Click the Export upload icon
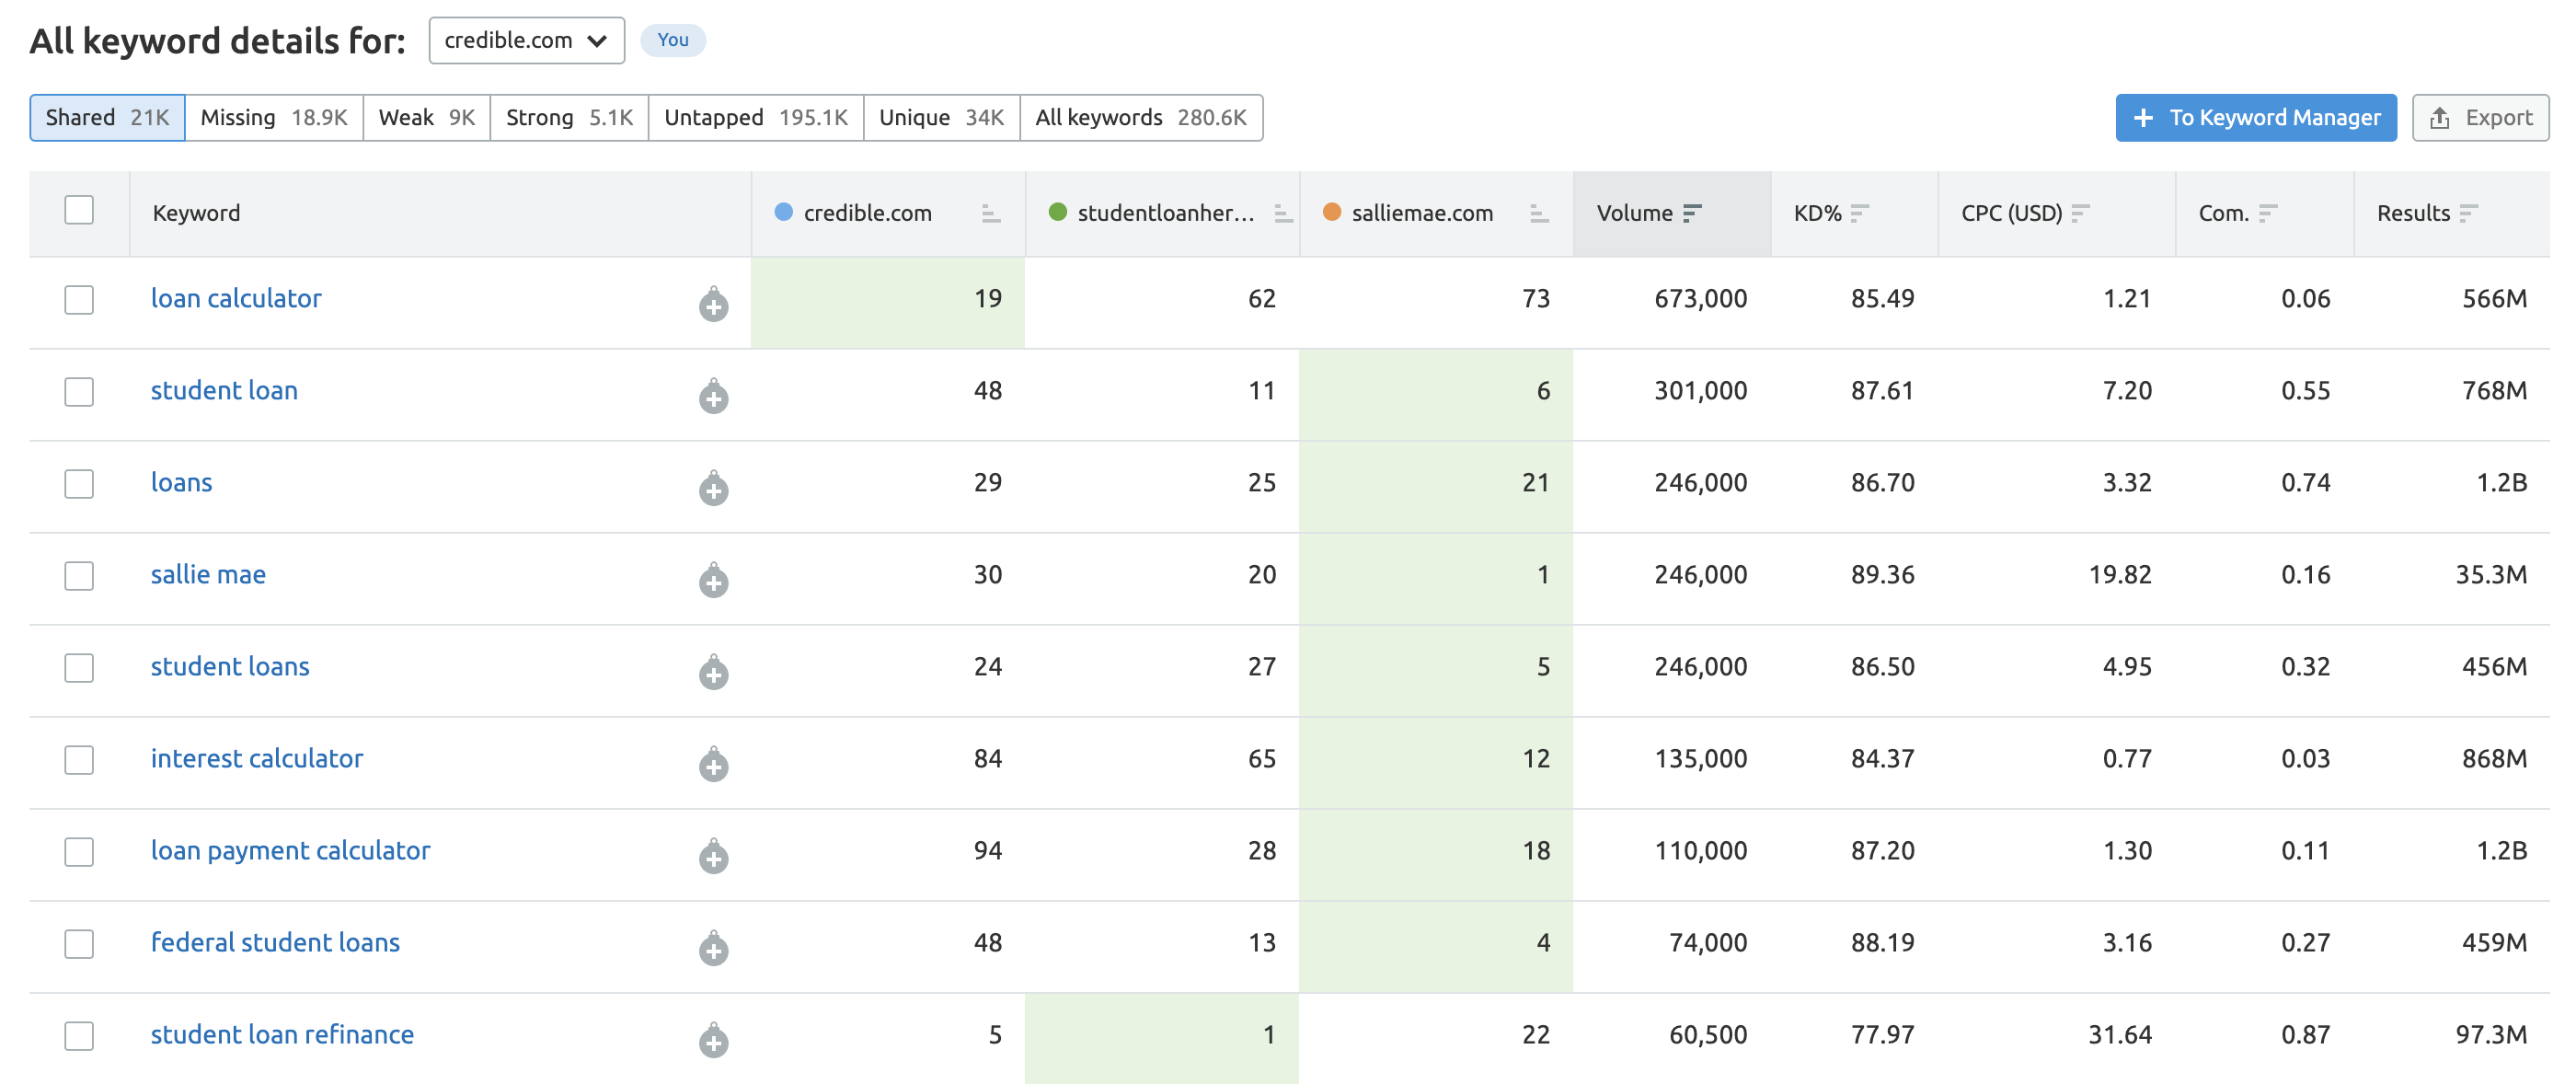The width and height of the screenshot is (2576, 1084). point(2440,118)
